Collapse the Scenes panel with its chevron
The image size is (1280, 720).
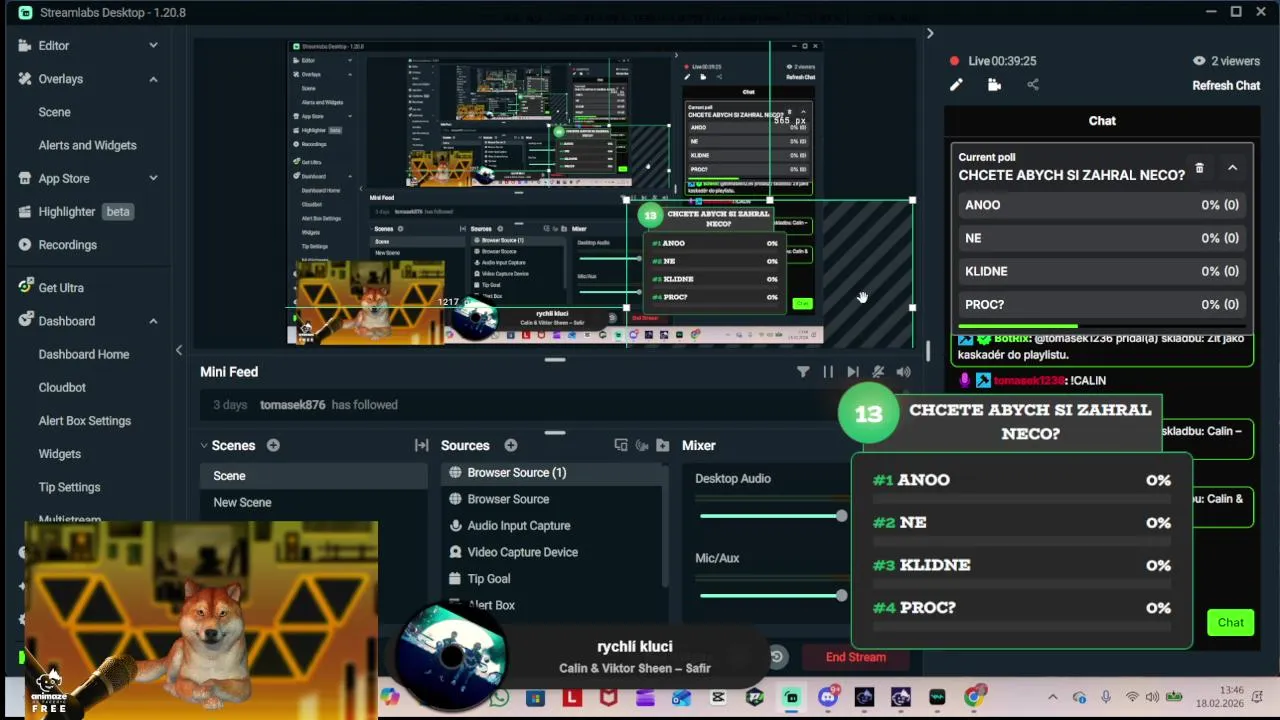(204, 446)
